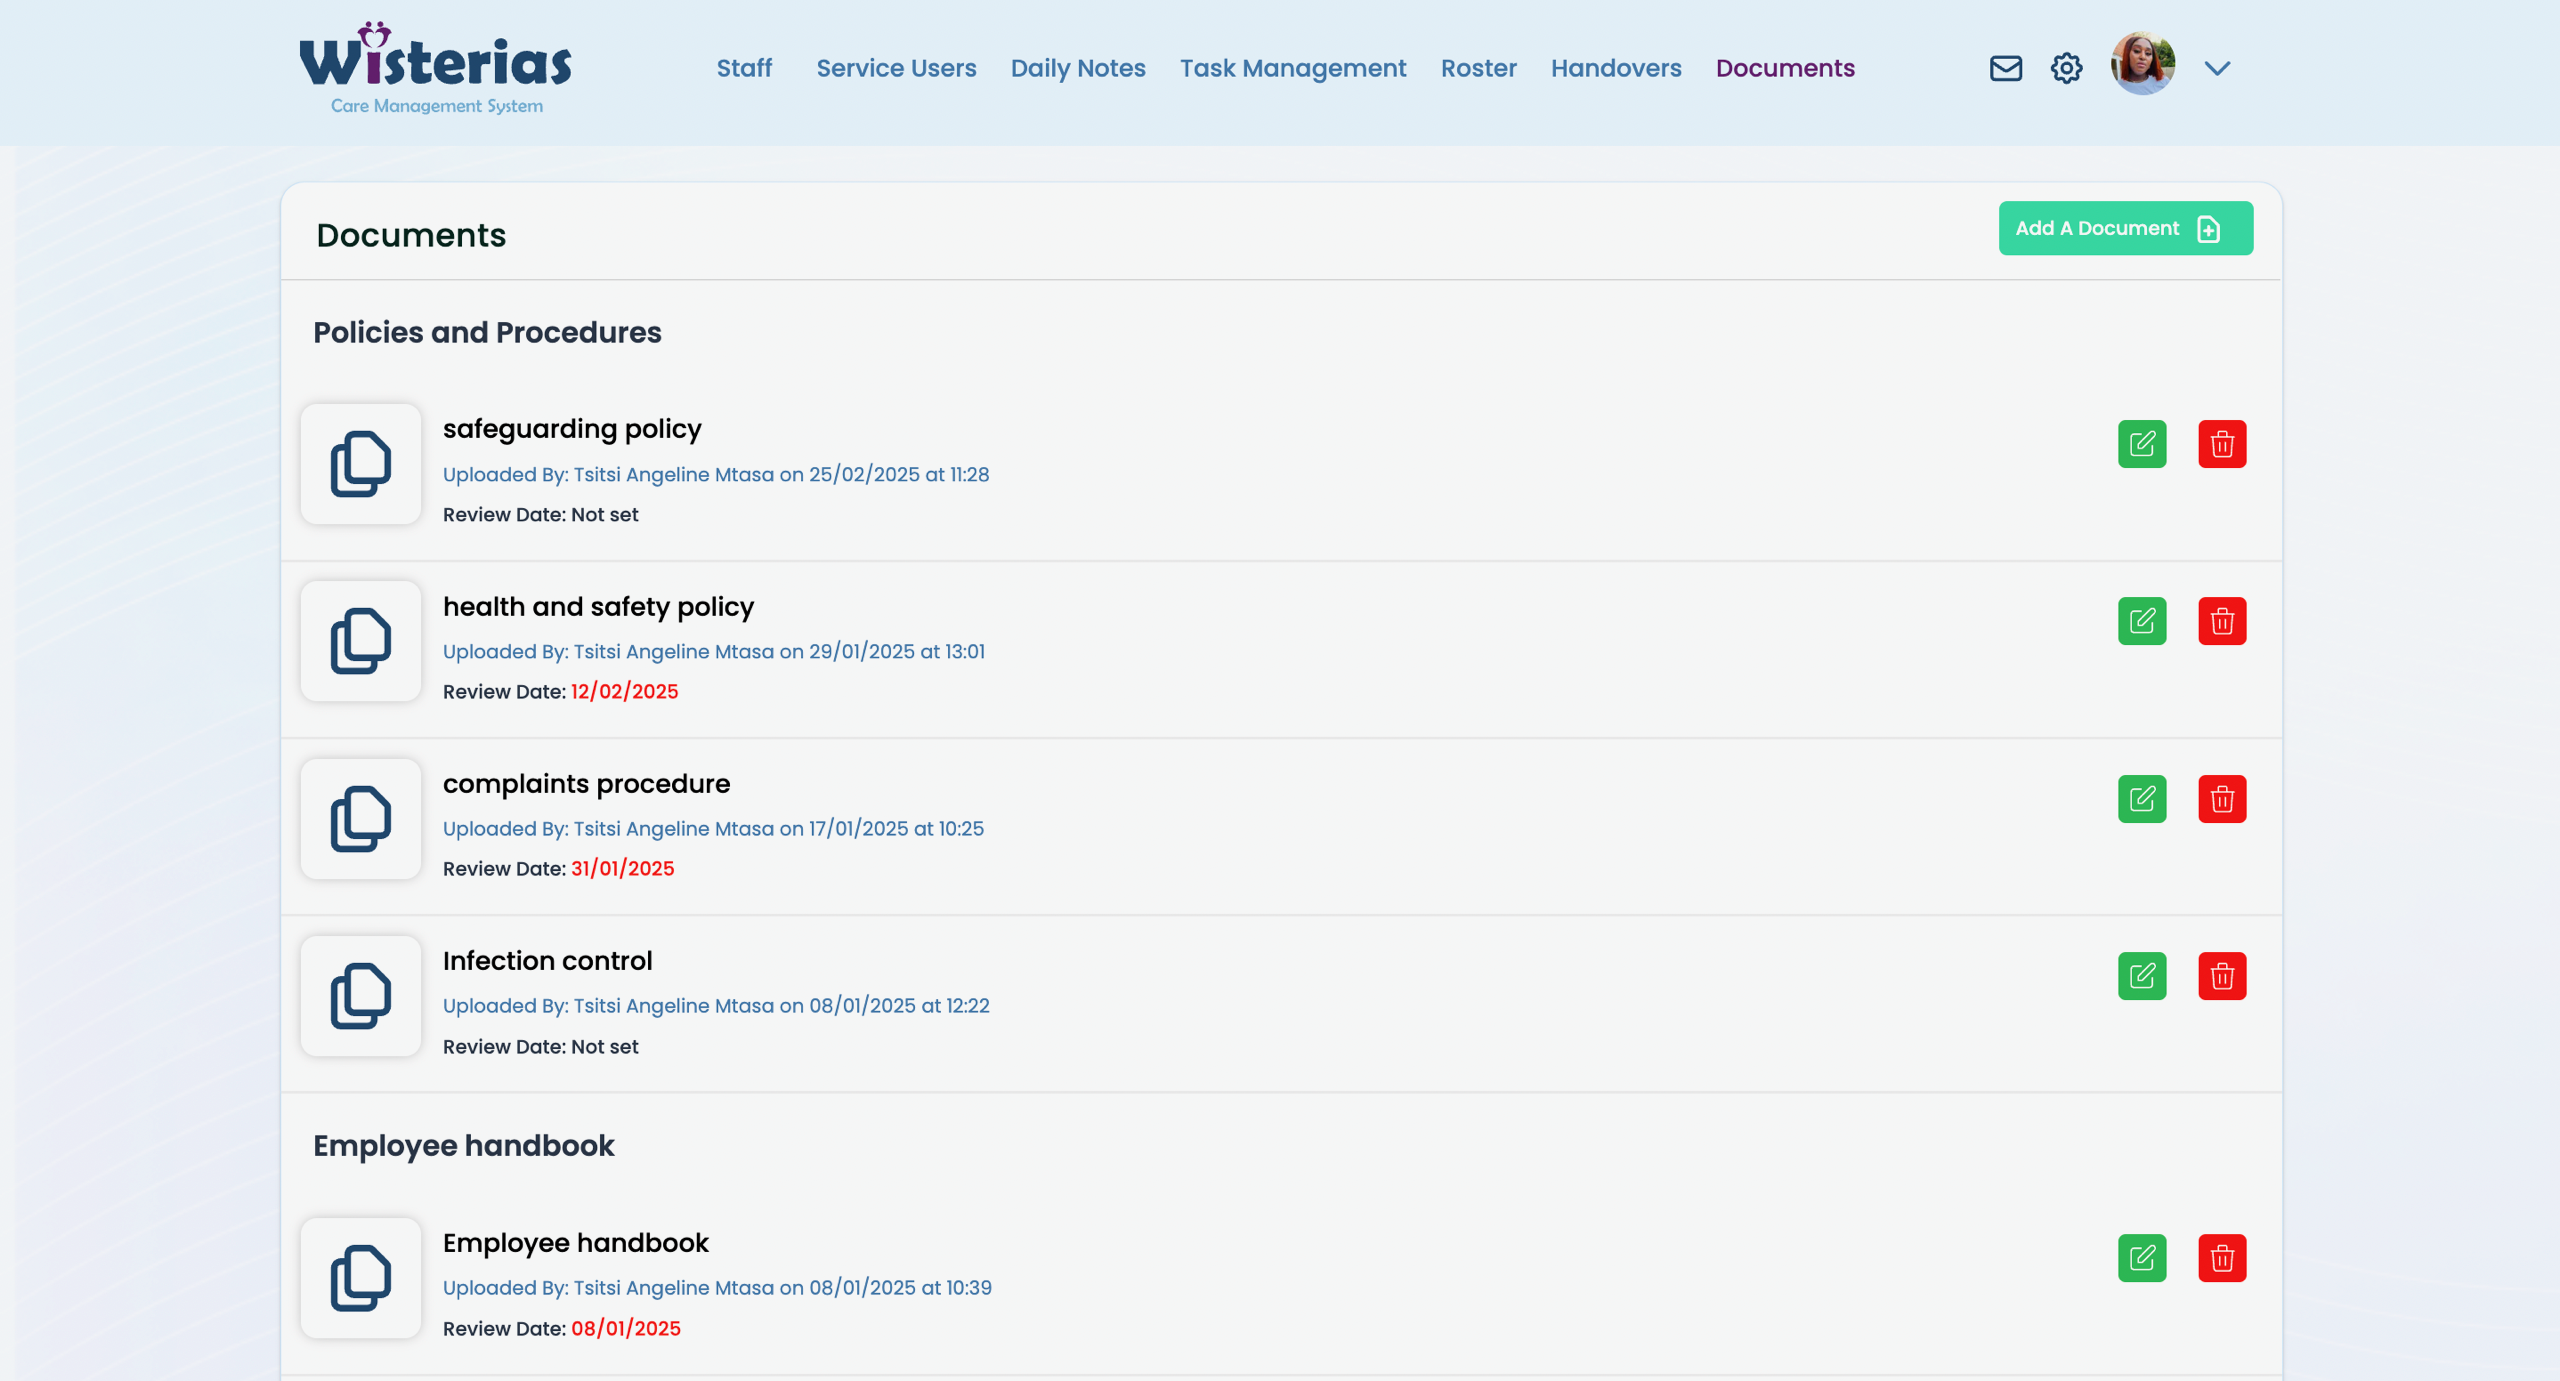This screenshot has height=1381, width=2560.
Task: Edit the safeguarding policy document
Action: 2141,444
